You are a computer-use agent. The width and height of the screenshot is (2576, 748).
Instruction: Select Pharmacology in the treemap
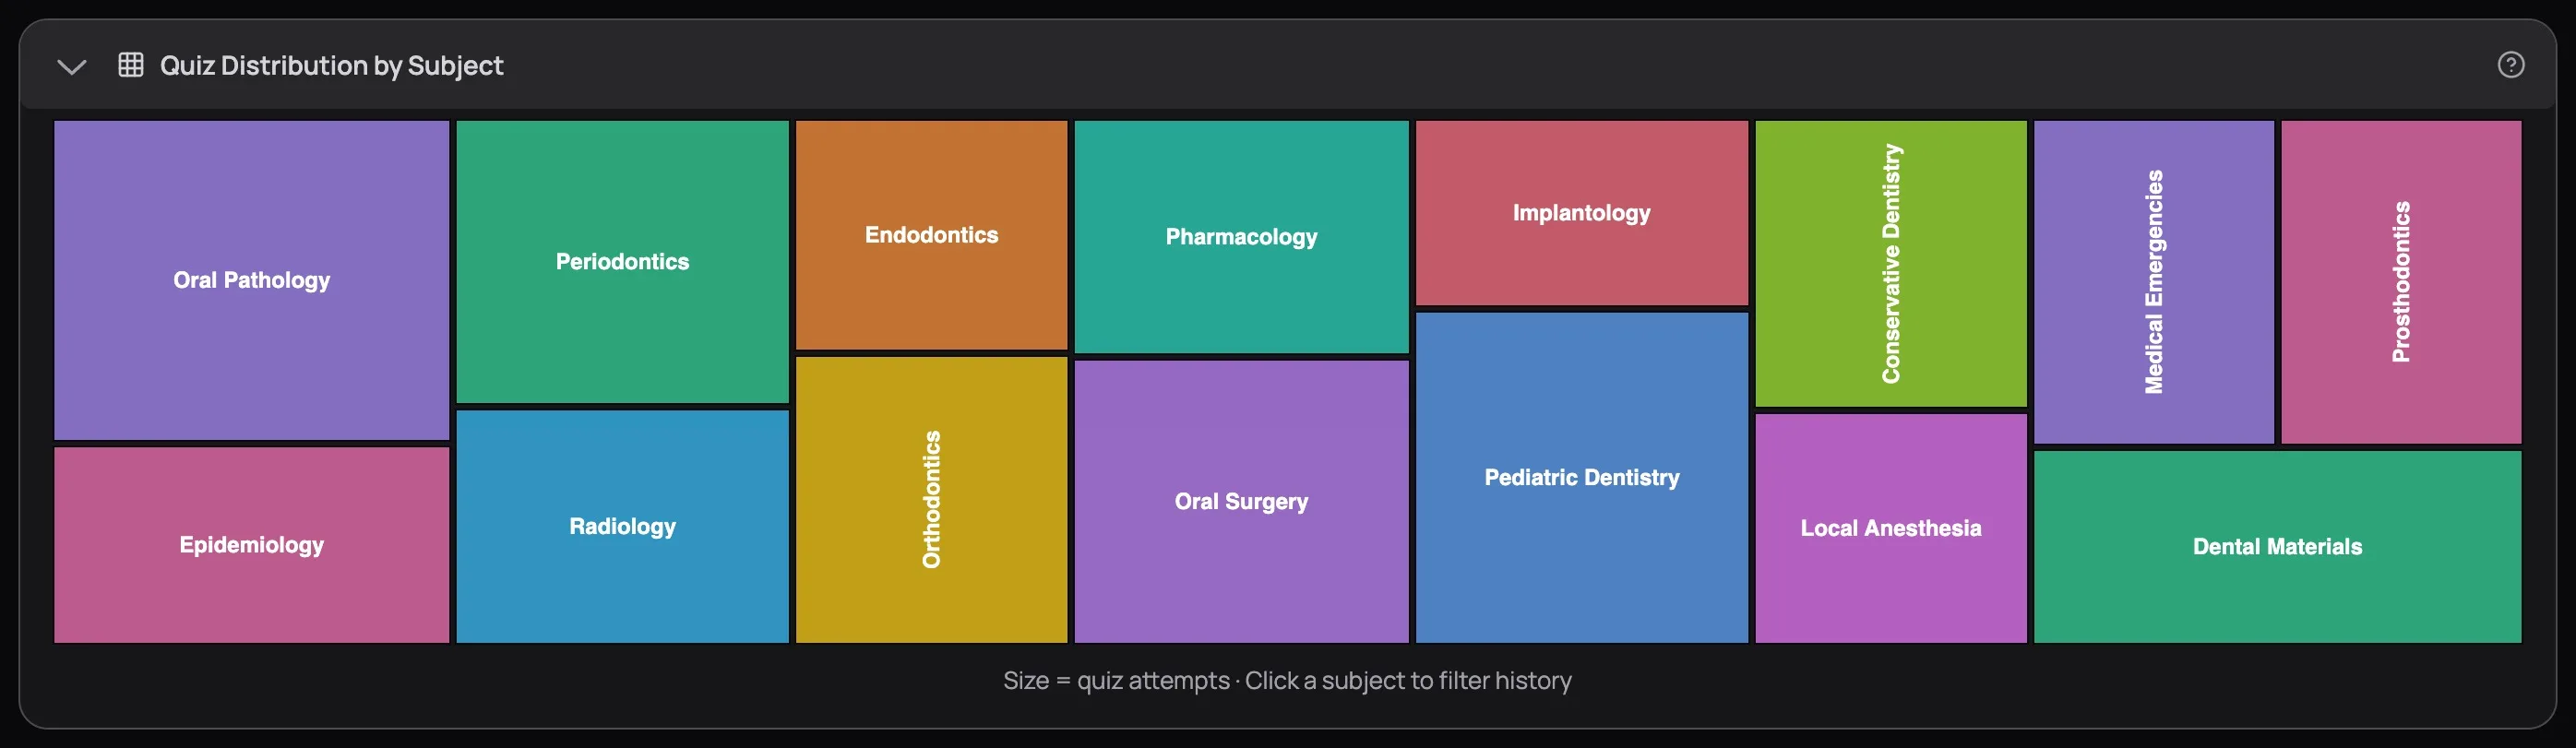pyautogui.click(x=1240, y=236)
